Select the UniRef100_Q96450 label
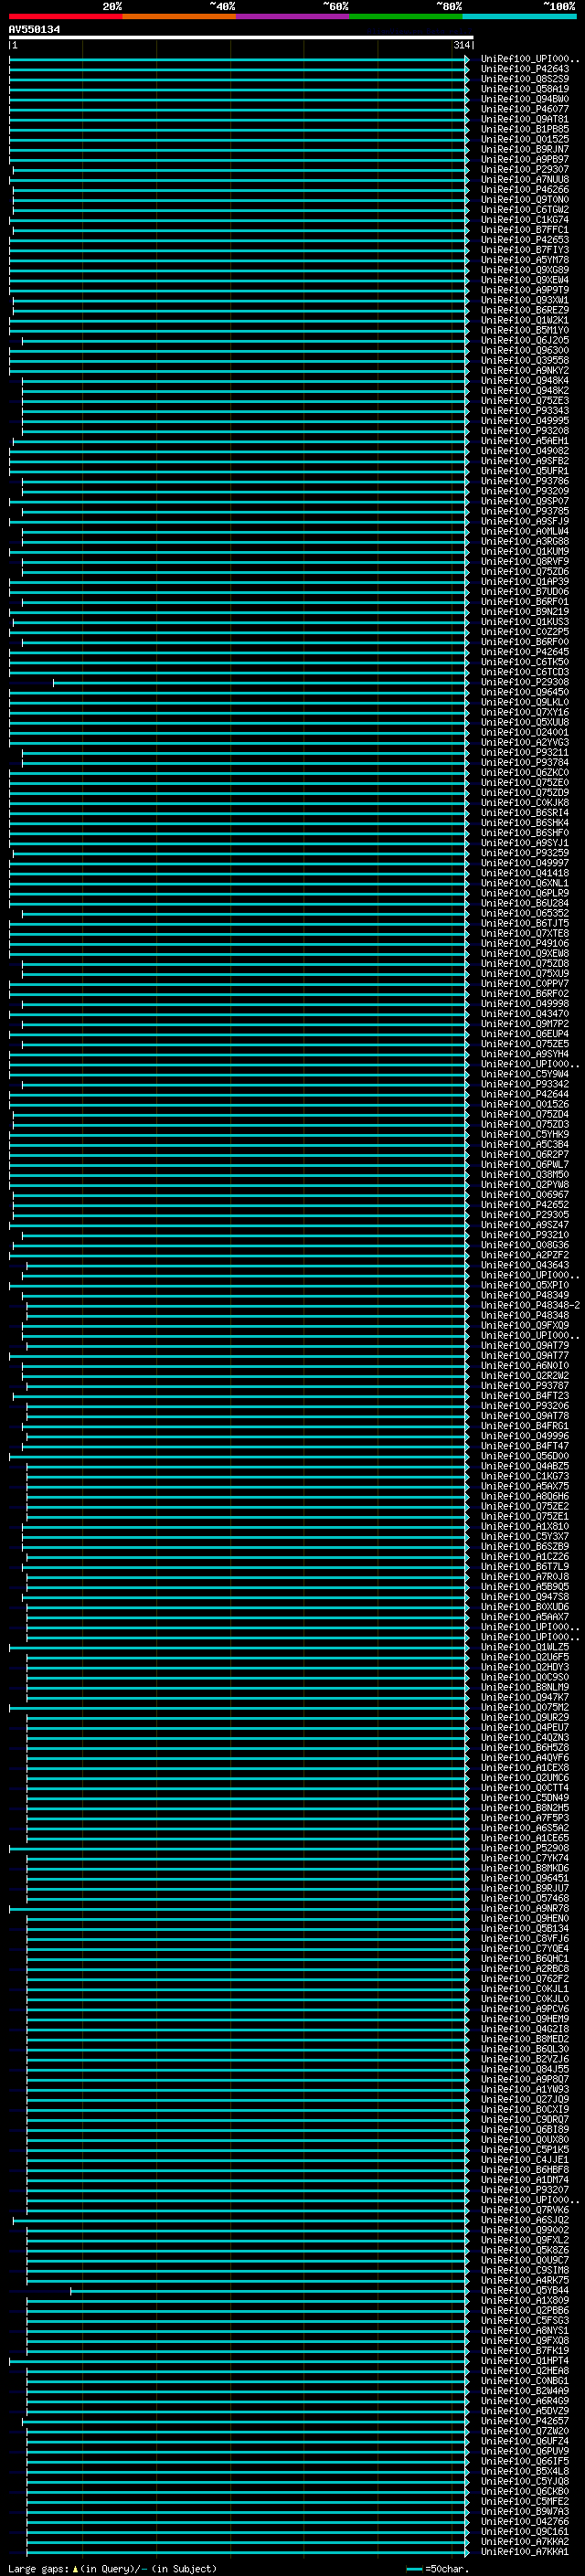This screenshot has width=585, height=2576. 525,693
